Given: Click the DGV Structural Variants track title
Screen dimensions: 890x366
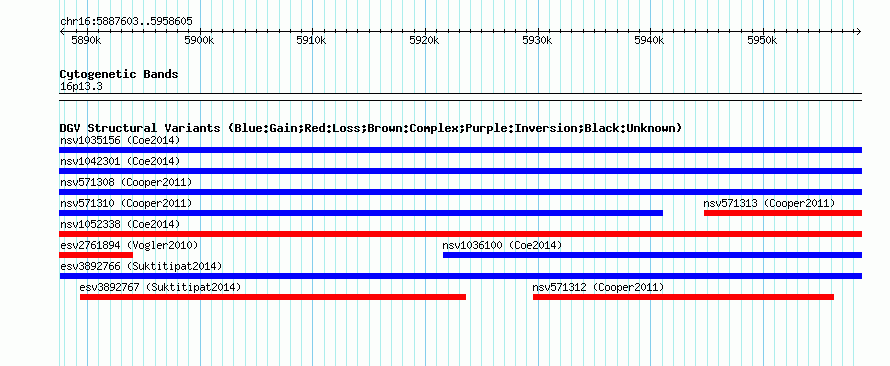Looking at the screenshot, I should click(371, 128).
